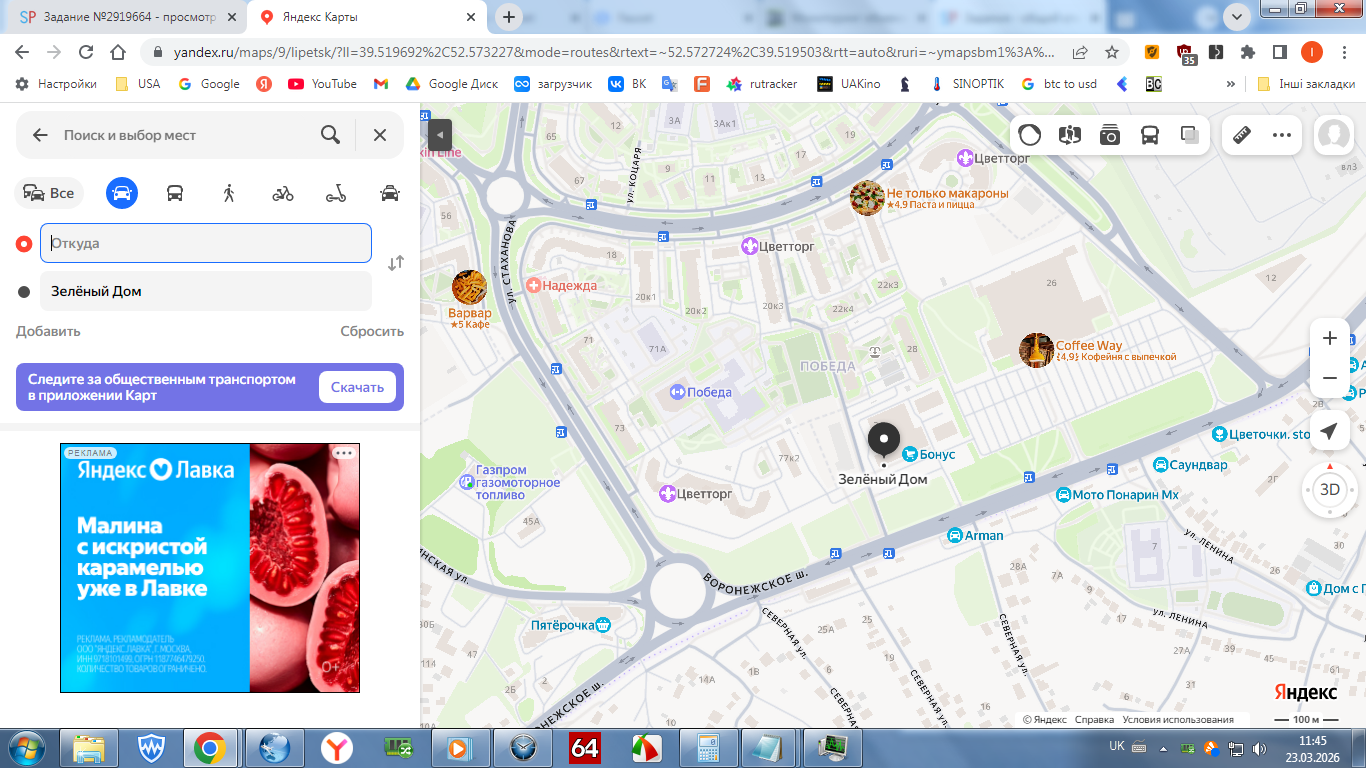Select the car route mode icon
Viewport: 1366px width, 768px height.
[x=122, y=193]
